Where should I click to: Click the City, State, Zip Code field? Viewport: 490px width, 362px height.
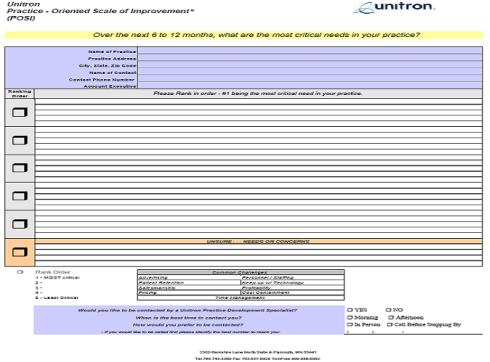click(x=310, y=65)
